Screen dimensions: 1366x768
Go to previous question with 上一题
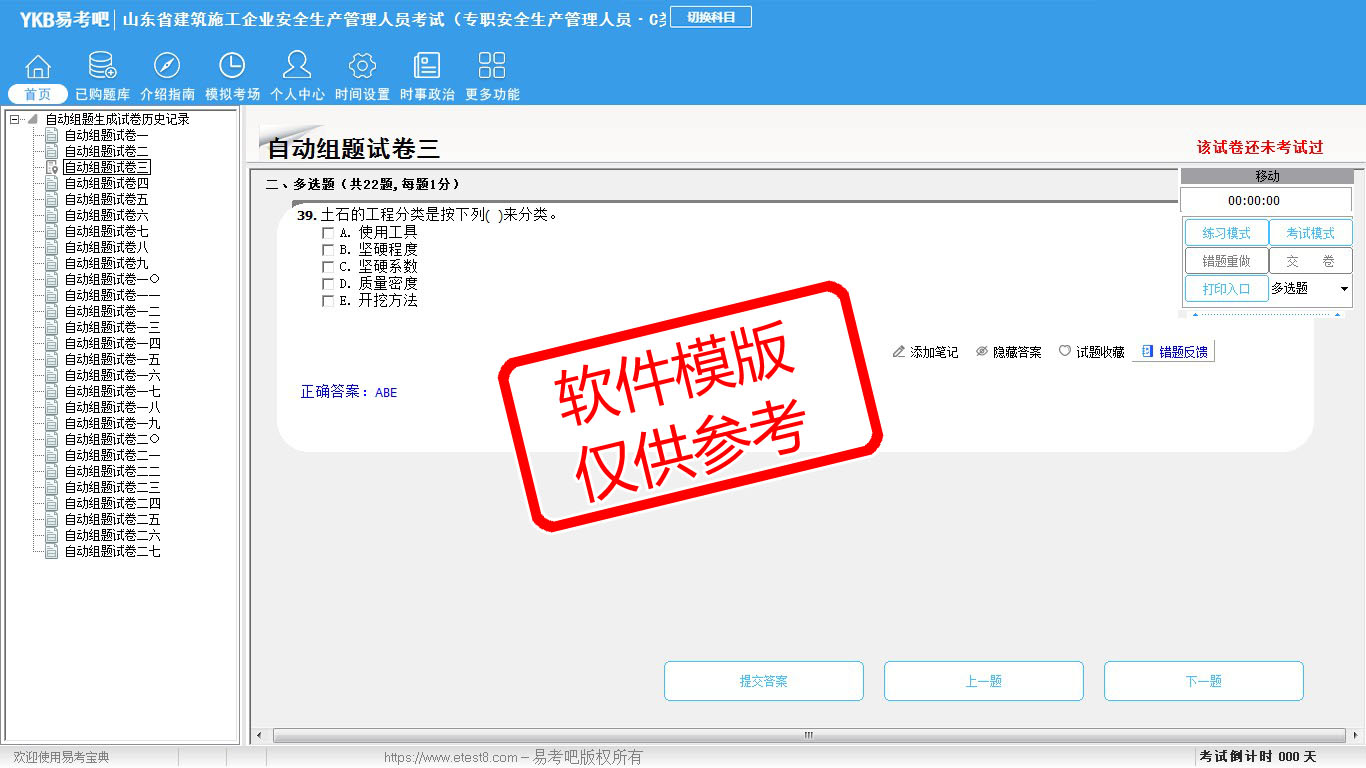coord(984,681)
